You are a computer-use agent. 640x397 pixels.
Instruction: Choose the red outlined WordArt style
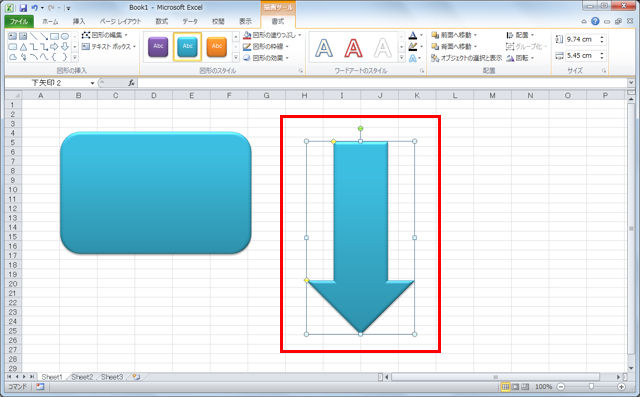353,48
